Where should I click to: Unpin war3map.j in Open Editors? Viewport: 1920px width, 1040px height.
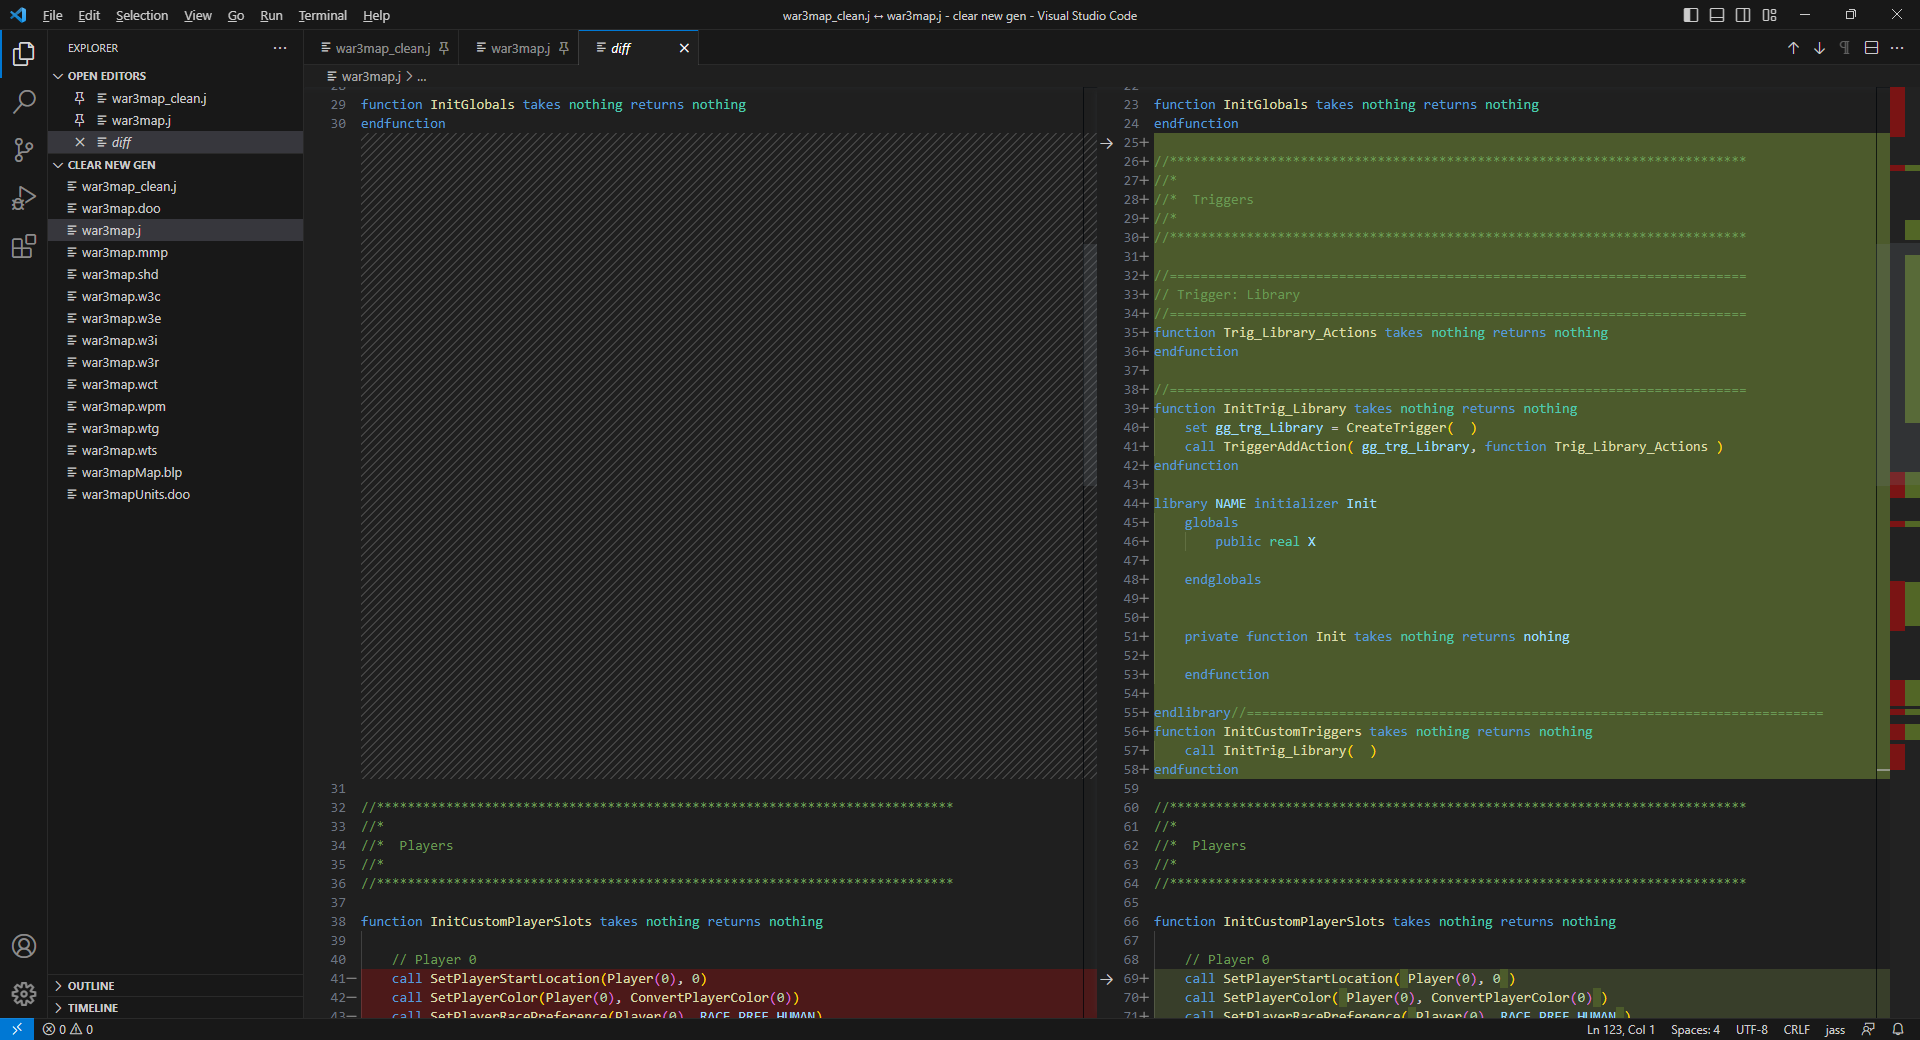[x=80, y=120]
